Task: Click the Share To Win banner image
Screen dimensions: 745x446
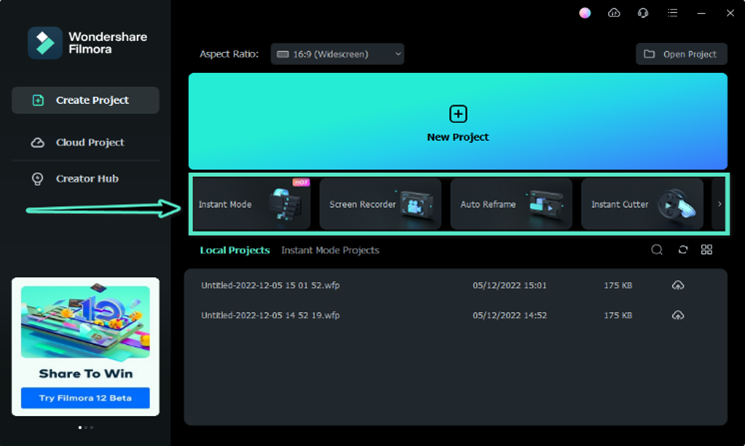Action: pyautogui.click(x=86, y=322)
